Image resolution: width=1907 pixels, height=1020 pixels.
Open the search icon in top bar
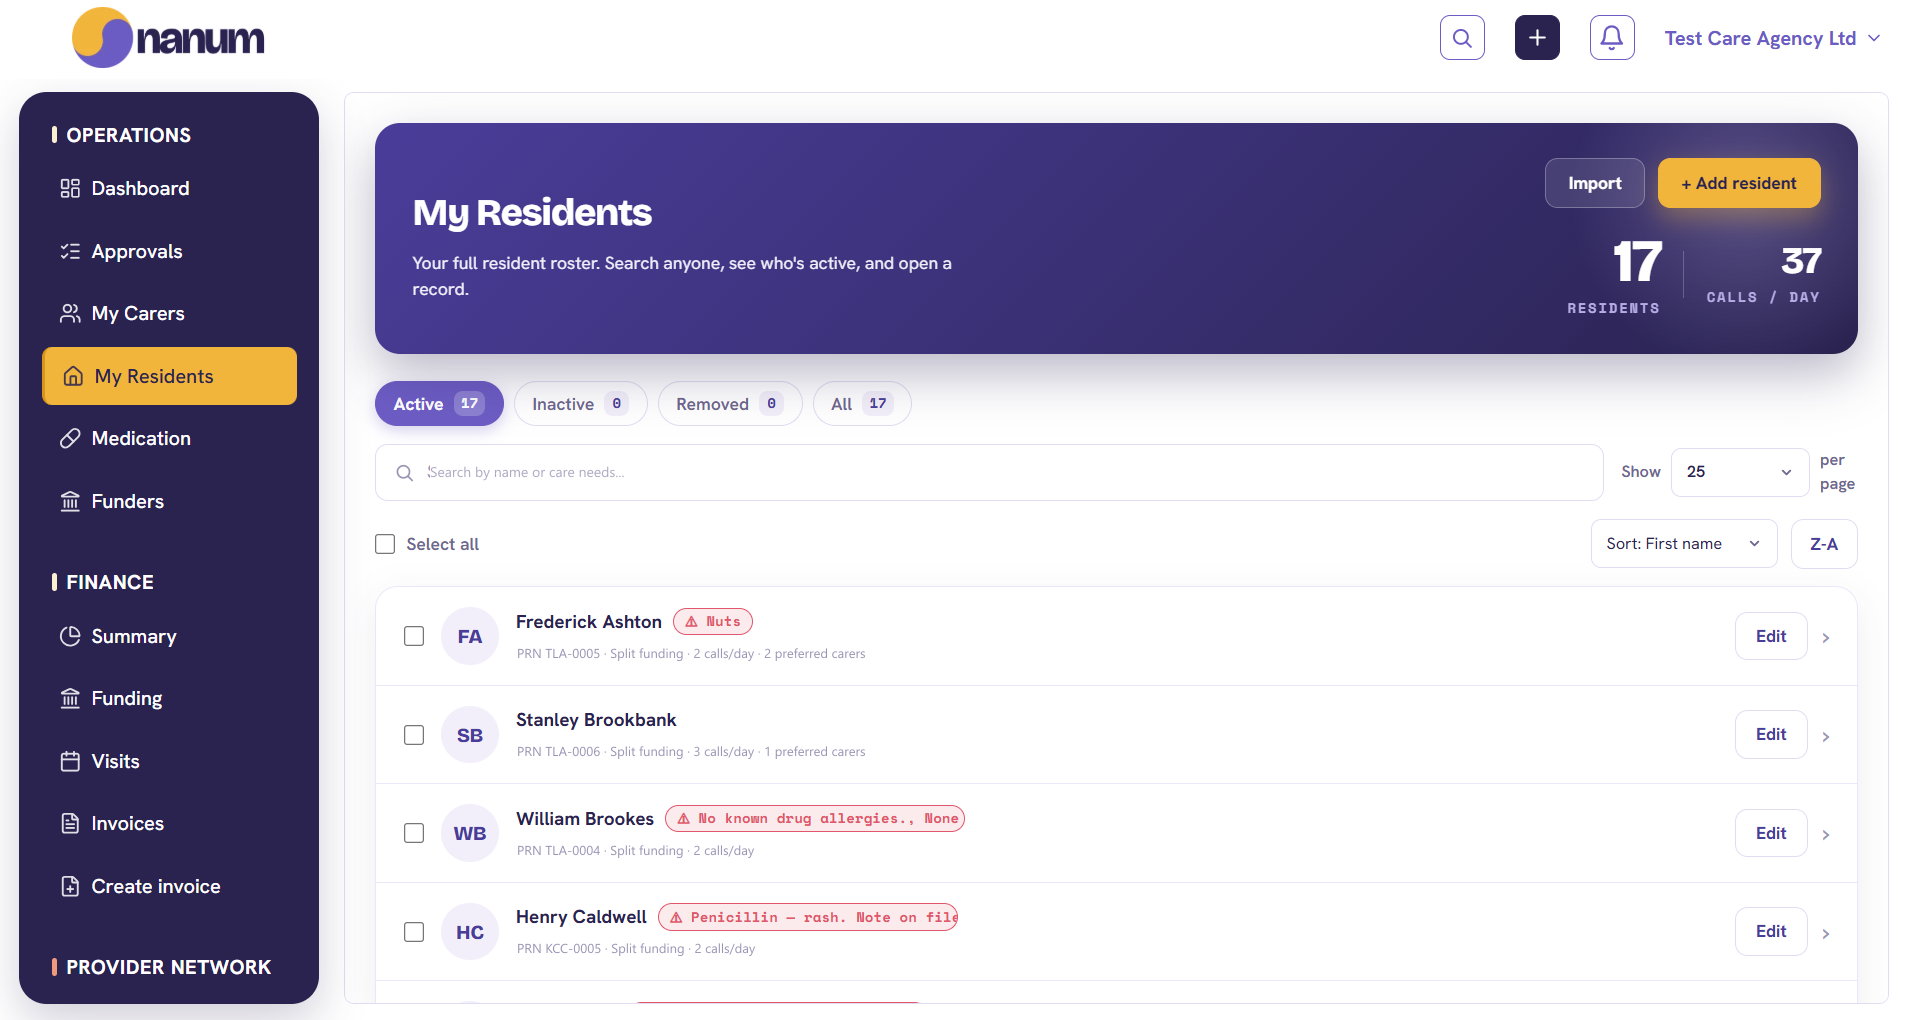[1462, 38]
